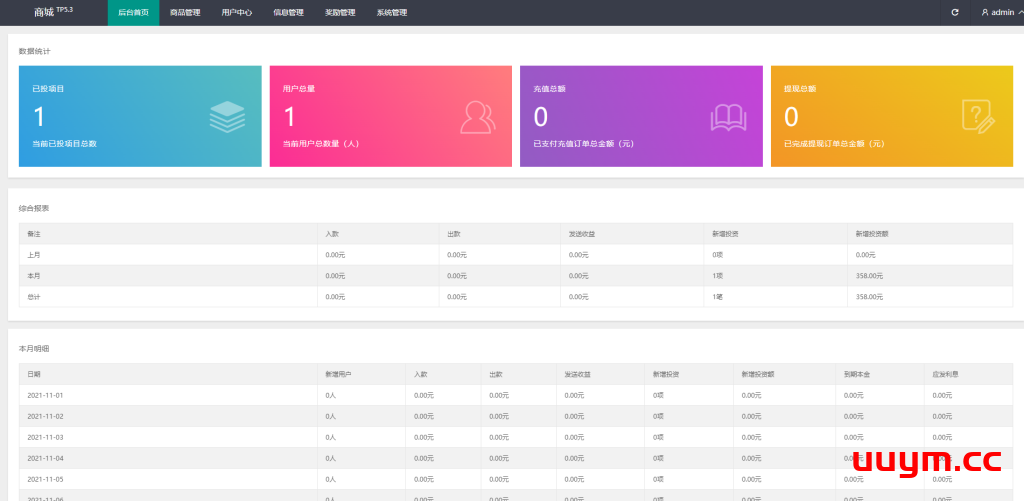This screenshot has width=1024, height=501.
Task: Click the question document icon on 提现总额 card
Action: pos(977,117)
